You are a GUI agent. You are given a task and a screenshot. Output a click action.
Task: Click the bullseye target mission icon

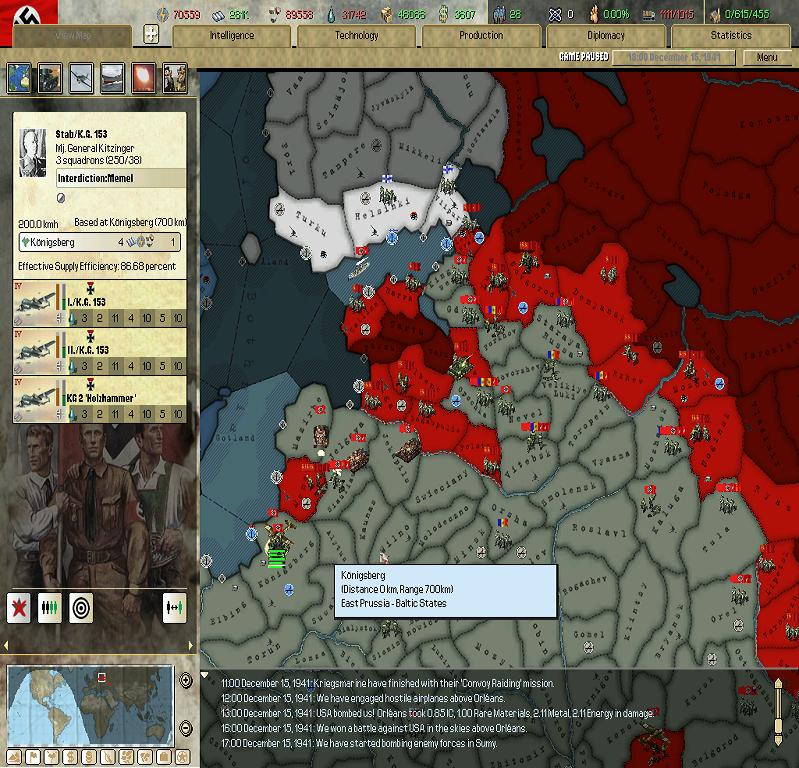[x=81, y=607]
